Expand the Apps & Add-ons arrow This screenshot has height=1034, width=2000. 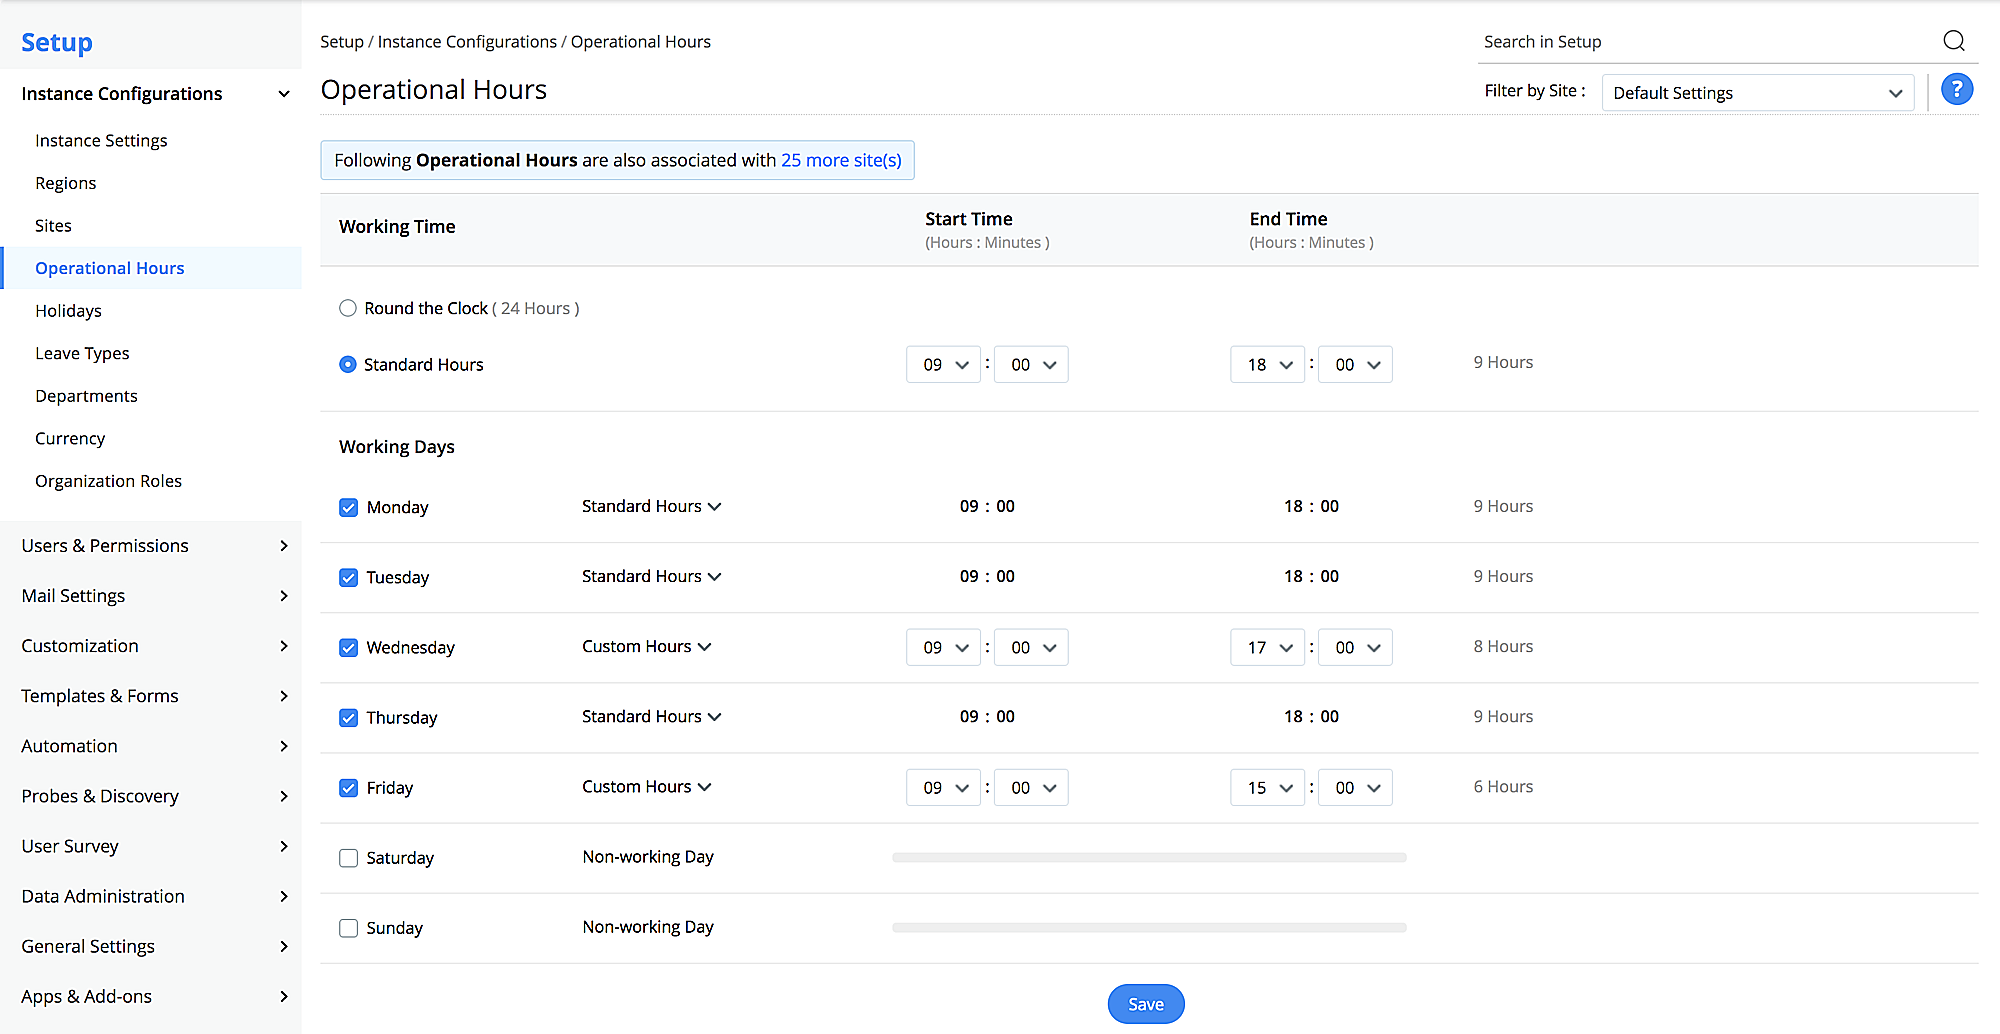[x=284, y=996]
